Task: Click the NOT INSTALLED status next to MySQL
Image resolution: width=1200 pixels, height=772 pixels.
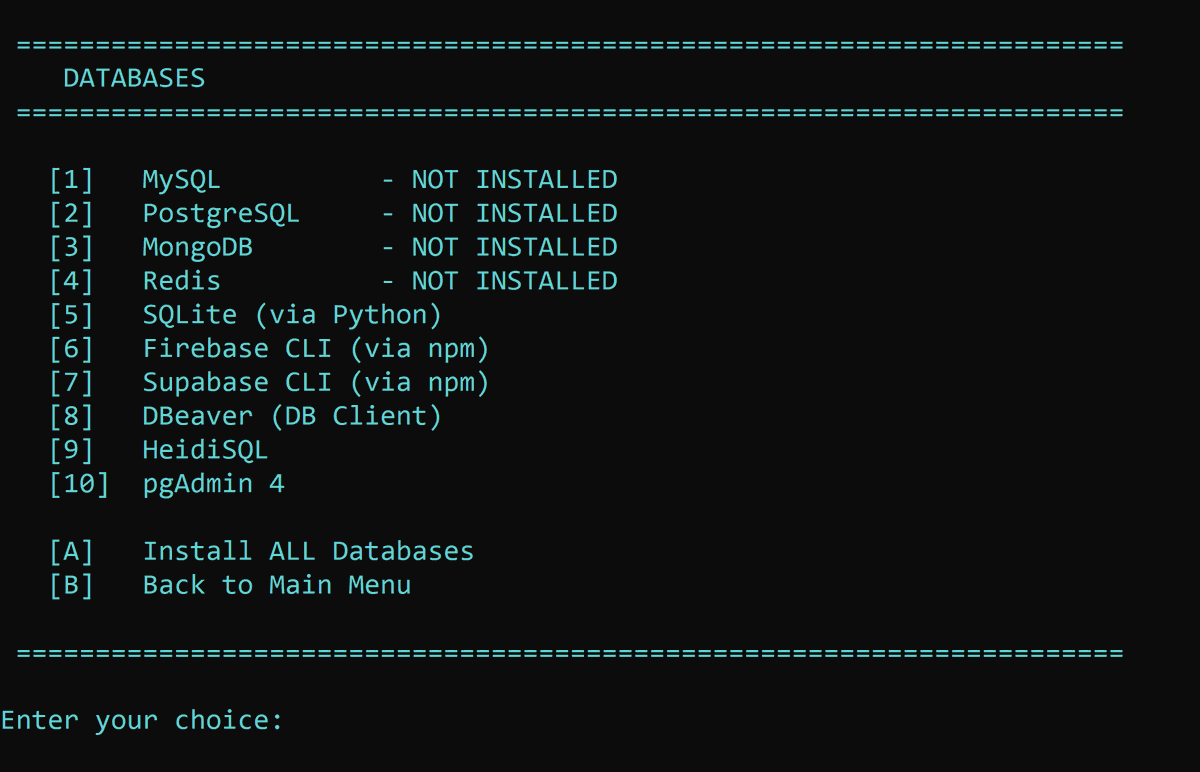Action: point(514,180)
